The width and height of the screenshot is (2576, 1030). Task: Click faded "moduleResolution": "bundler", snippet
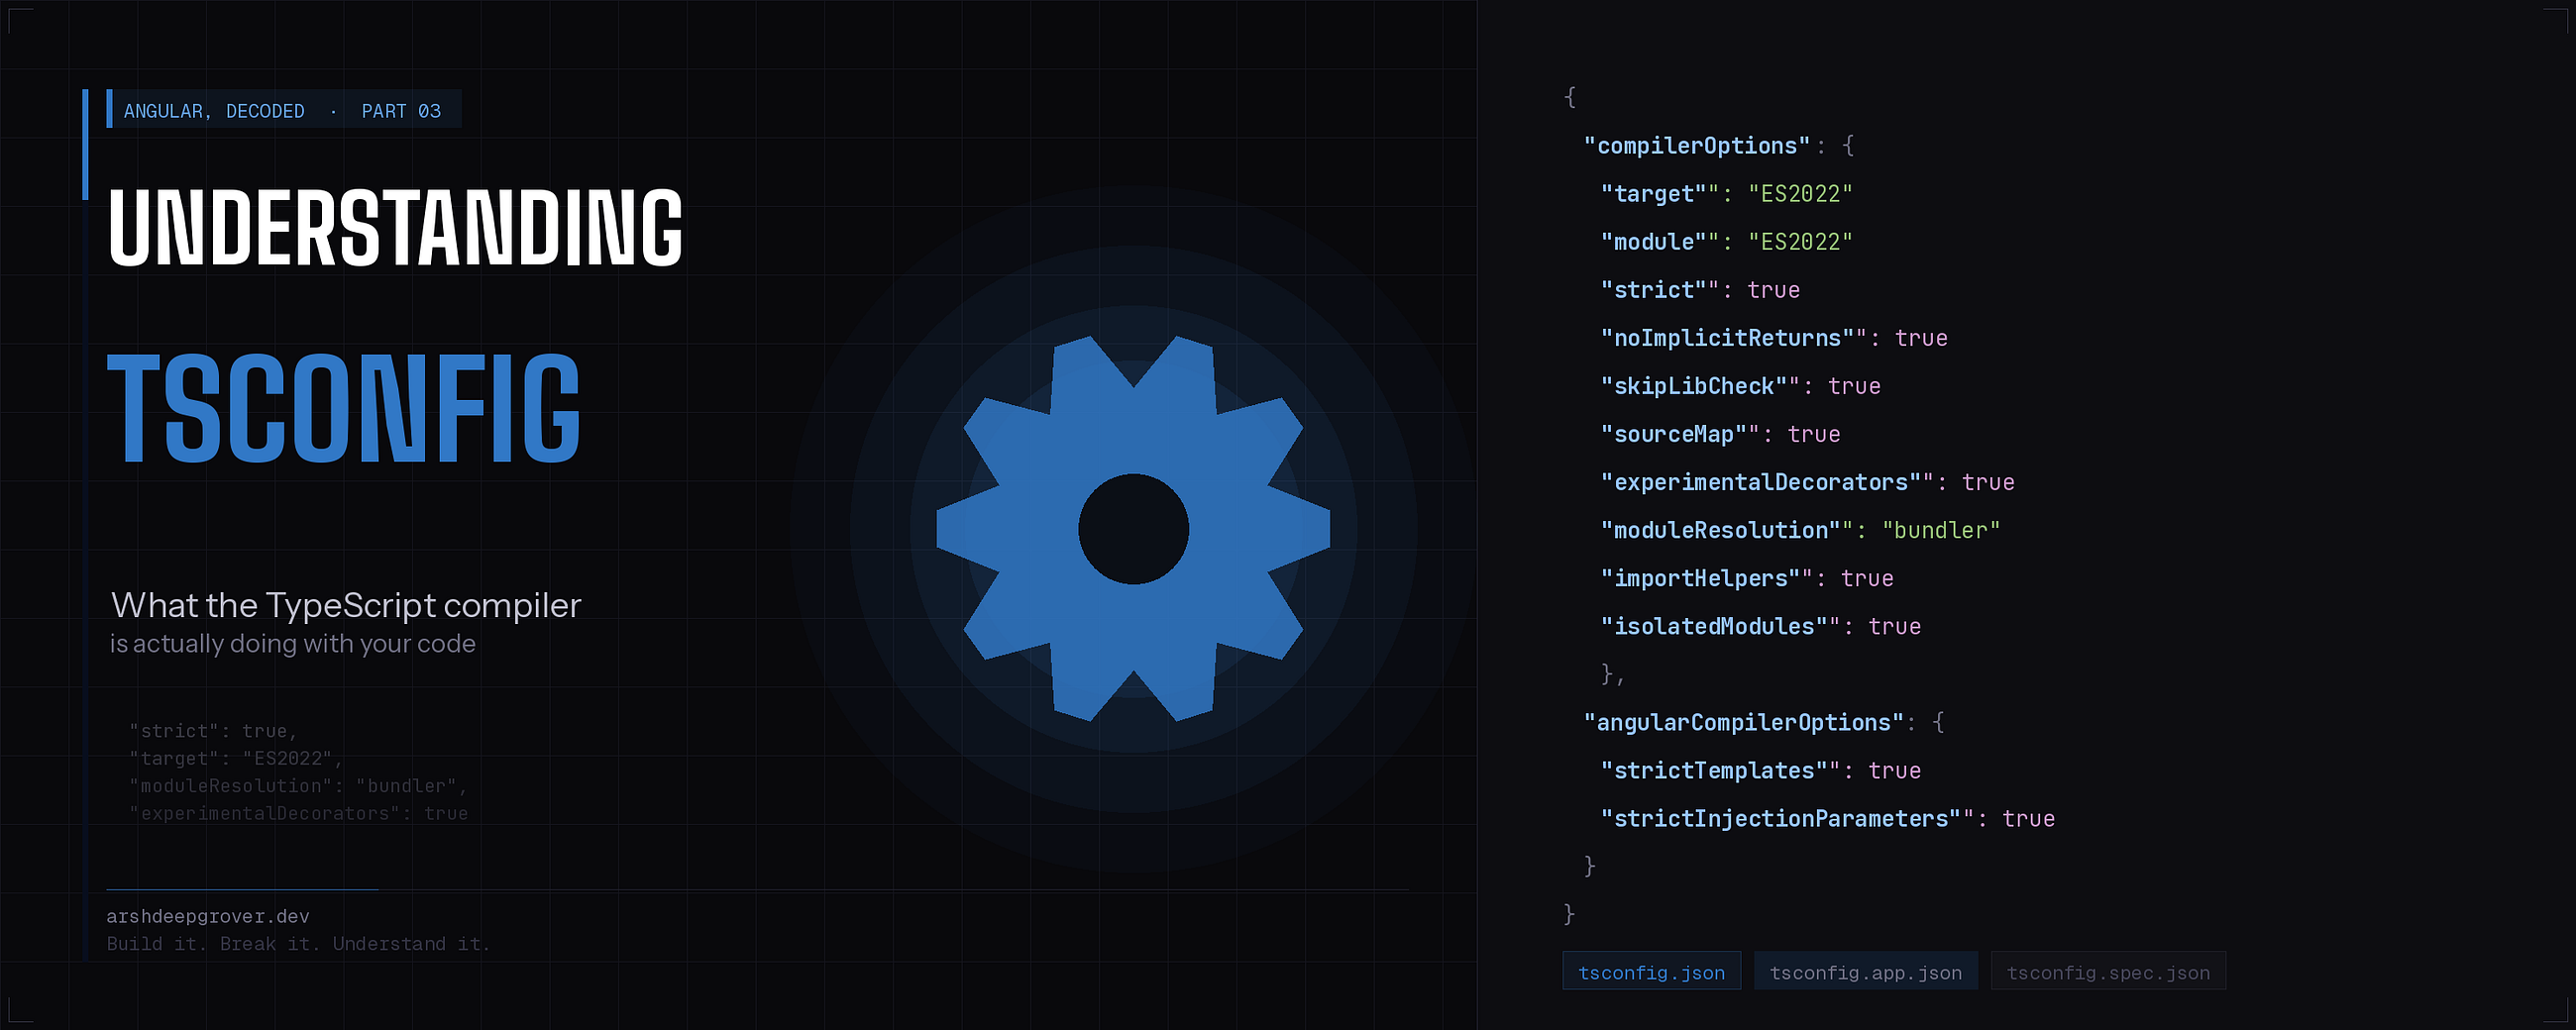[x=298, y=786]
